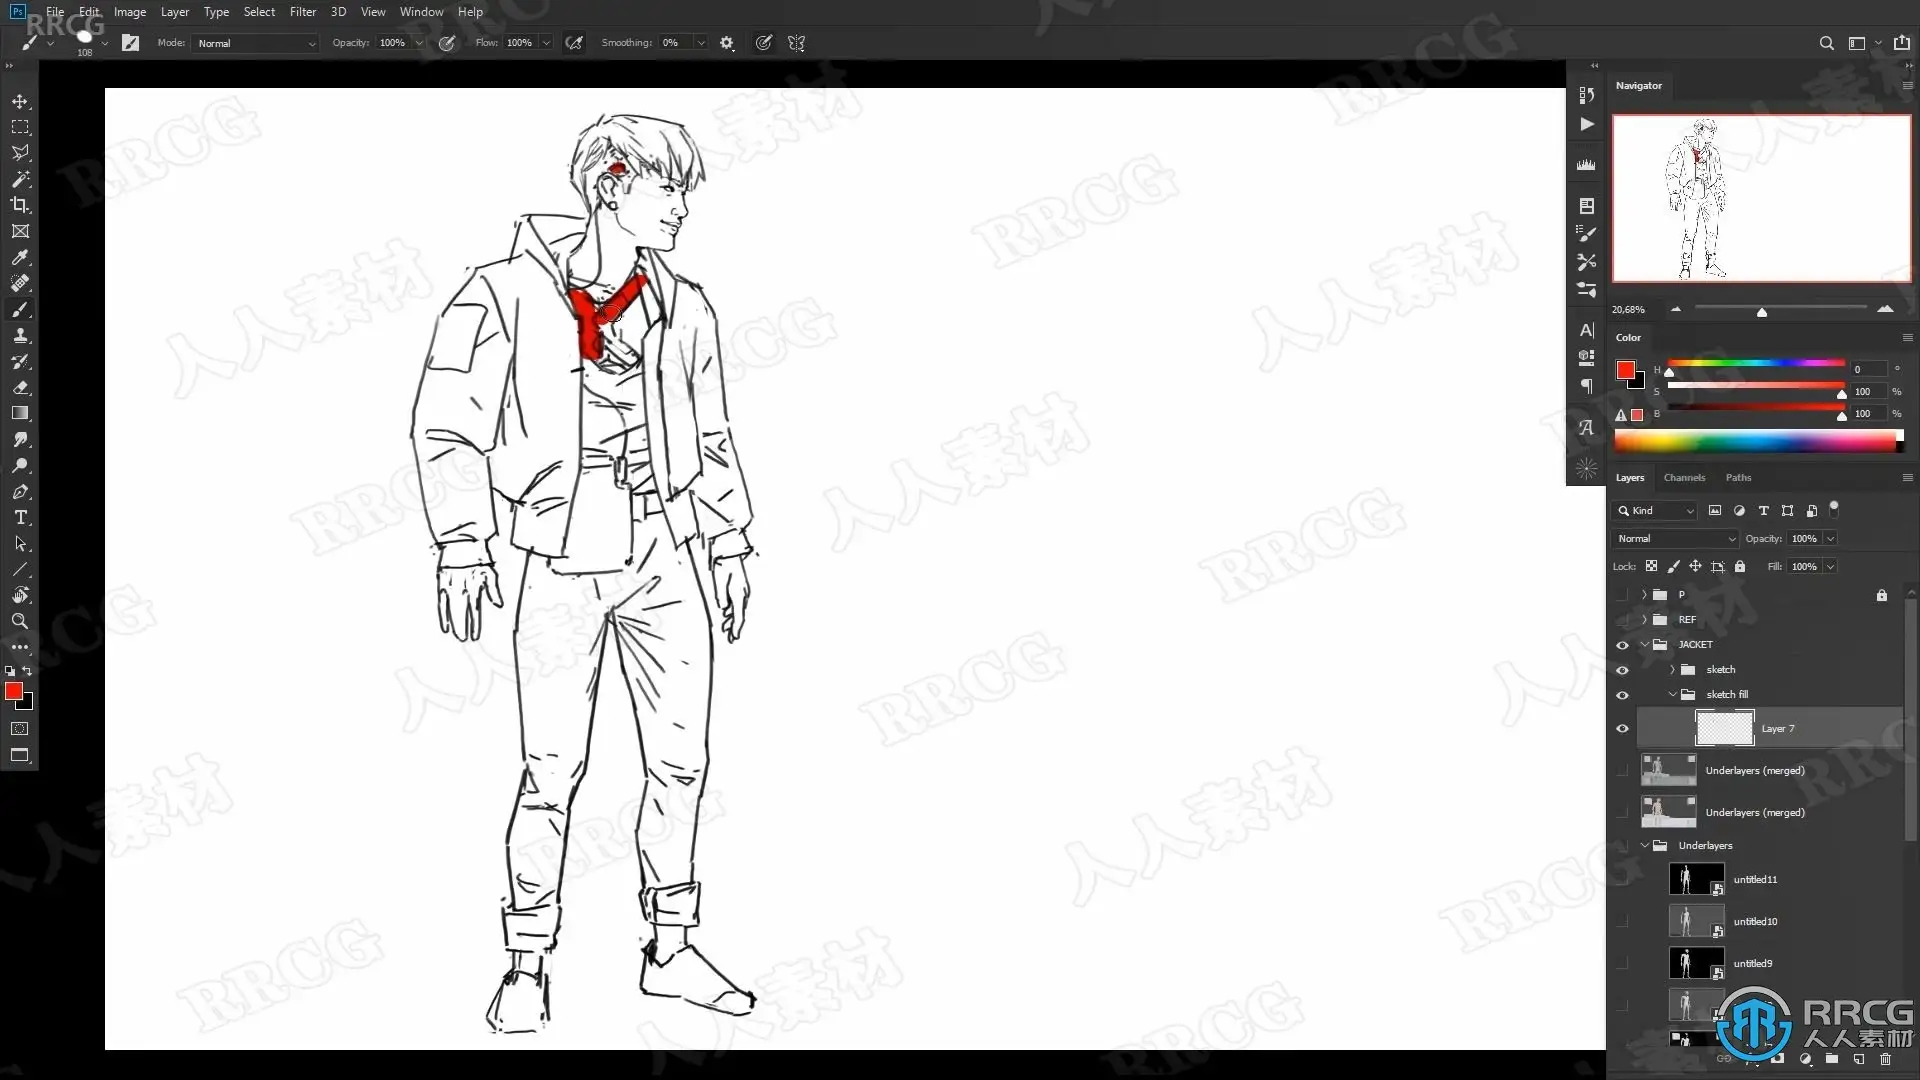Open brush settings gear icon
The image size is (1920, 1080).
[x=727, y=43]
